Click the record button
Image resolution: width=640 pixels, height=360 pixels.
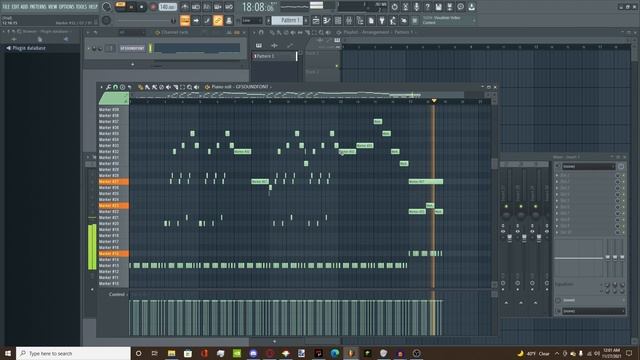tap(153, 7)
